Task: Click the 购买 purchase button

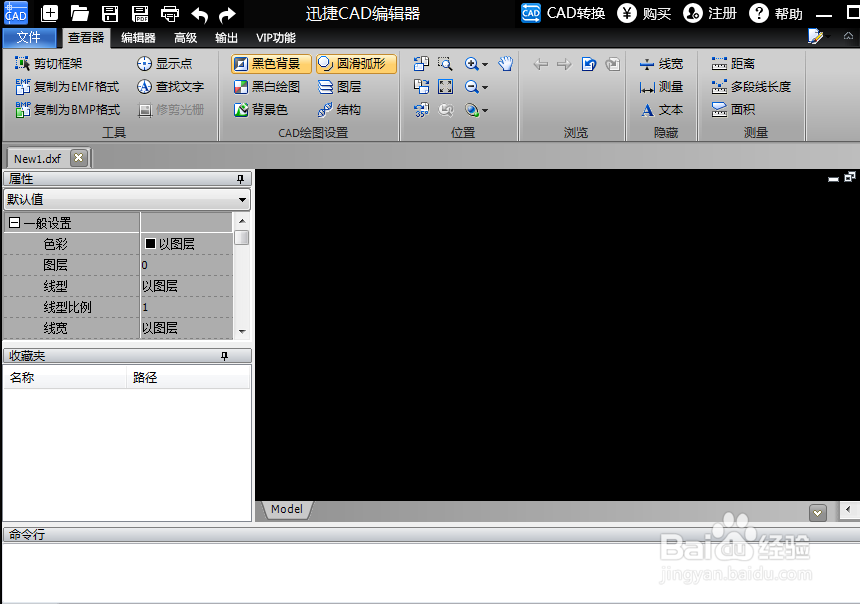Action: tap(644, 13)
